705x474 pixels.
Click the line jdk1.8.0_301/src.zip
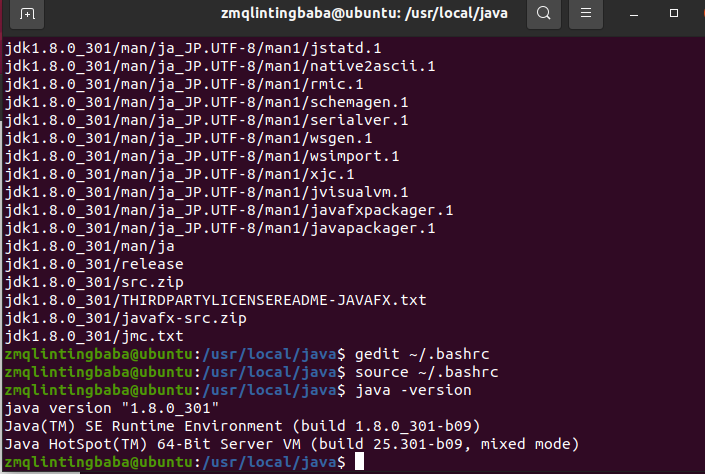click(x=94, y=282)
